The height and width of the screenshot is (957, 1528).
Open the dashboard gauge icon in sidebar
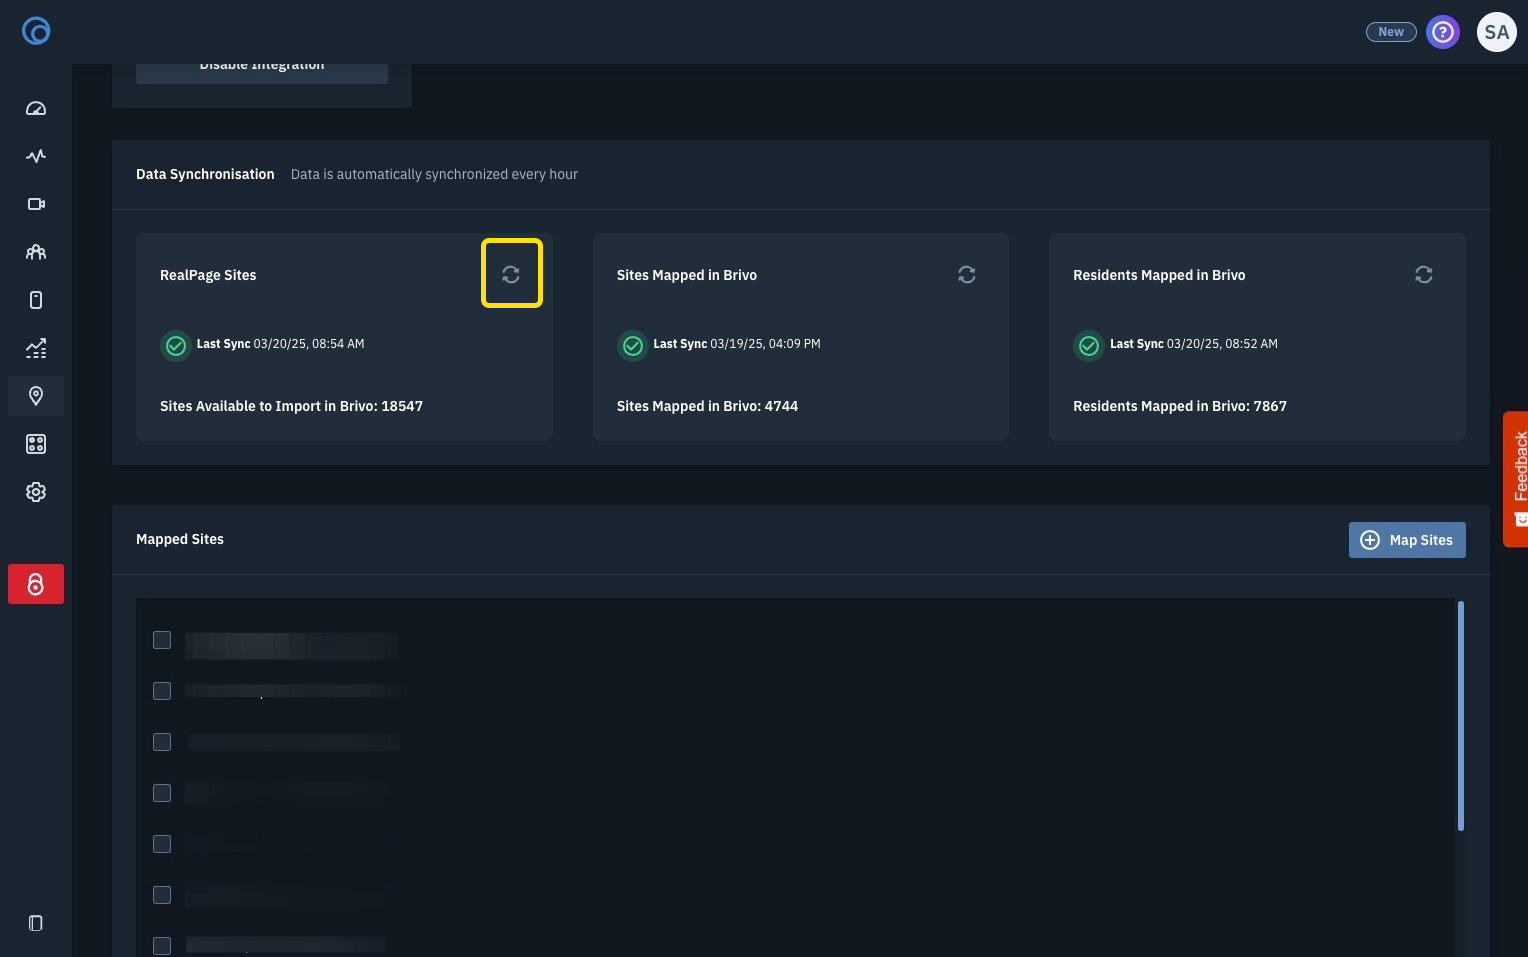click(x=36, y=108)
